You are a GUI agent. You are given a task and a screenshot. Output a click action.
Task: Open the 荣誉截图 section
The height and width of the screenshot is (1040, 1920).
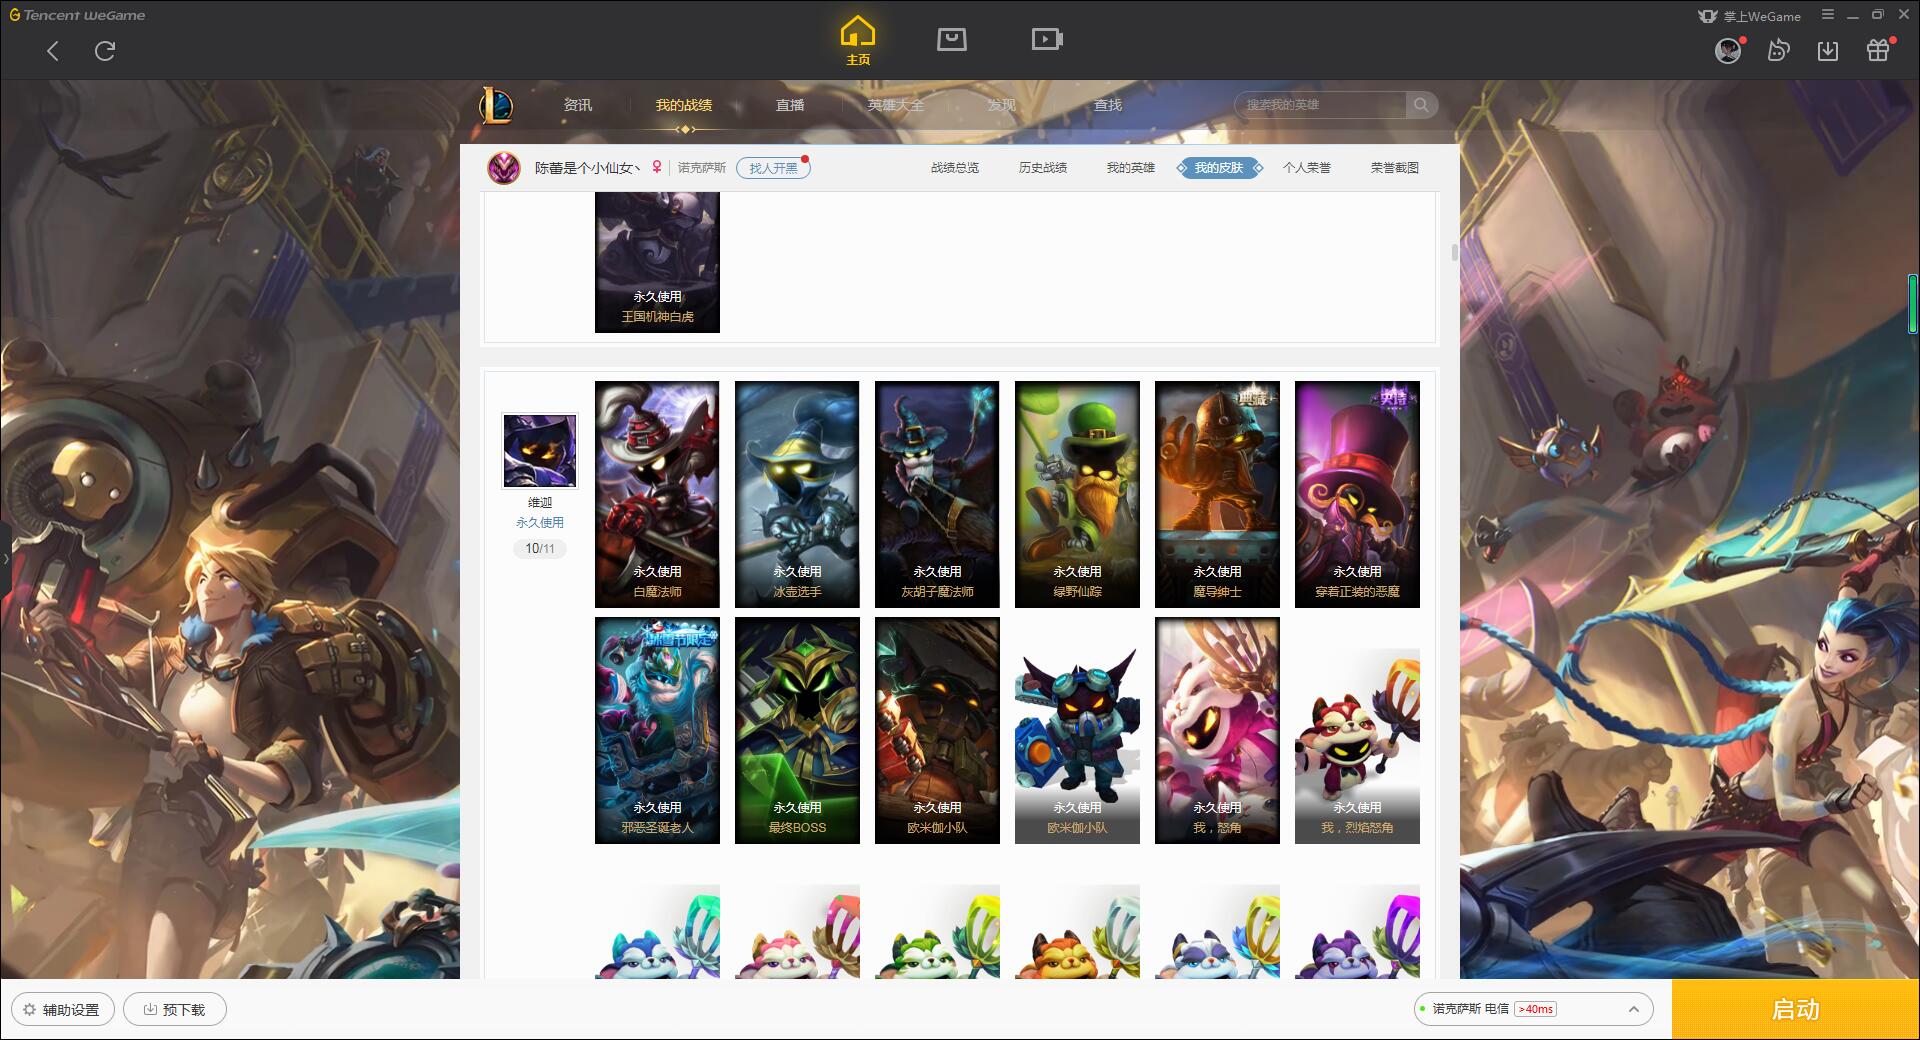1395,168
